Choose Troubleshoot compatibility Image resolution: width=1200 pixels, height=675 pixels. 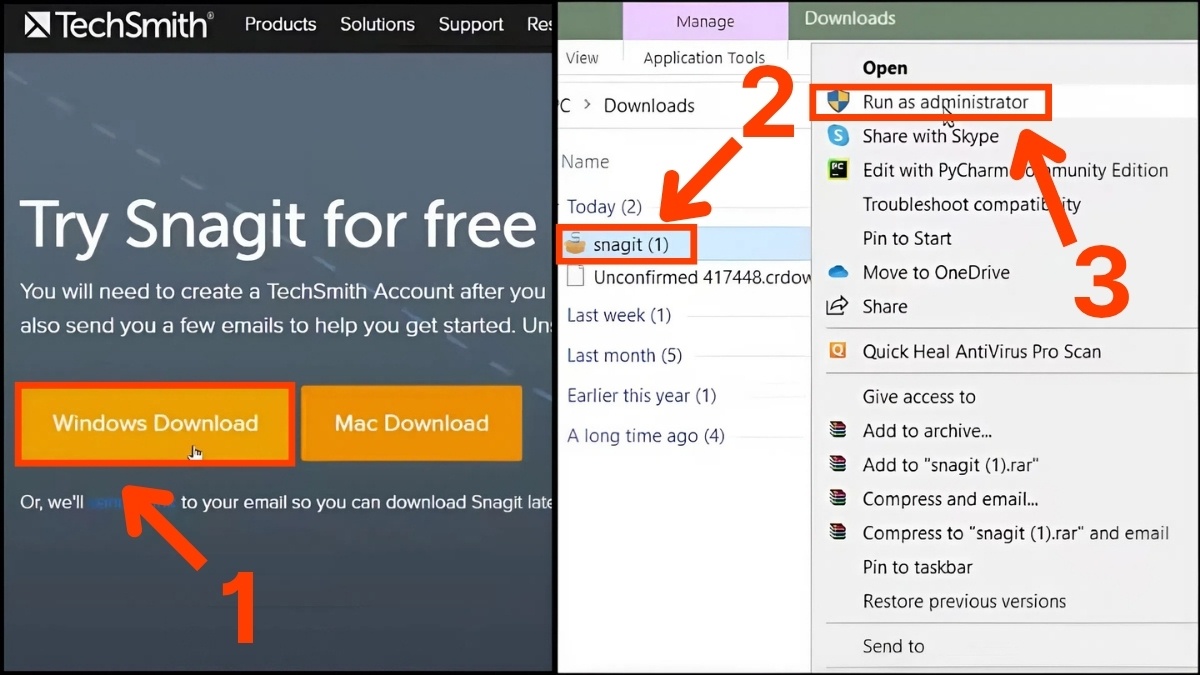971,204
